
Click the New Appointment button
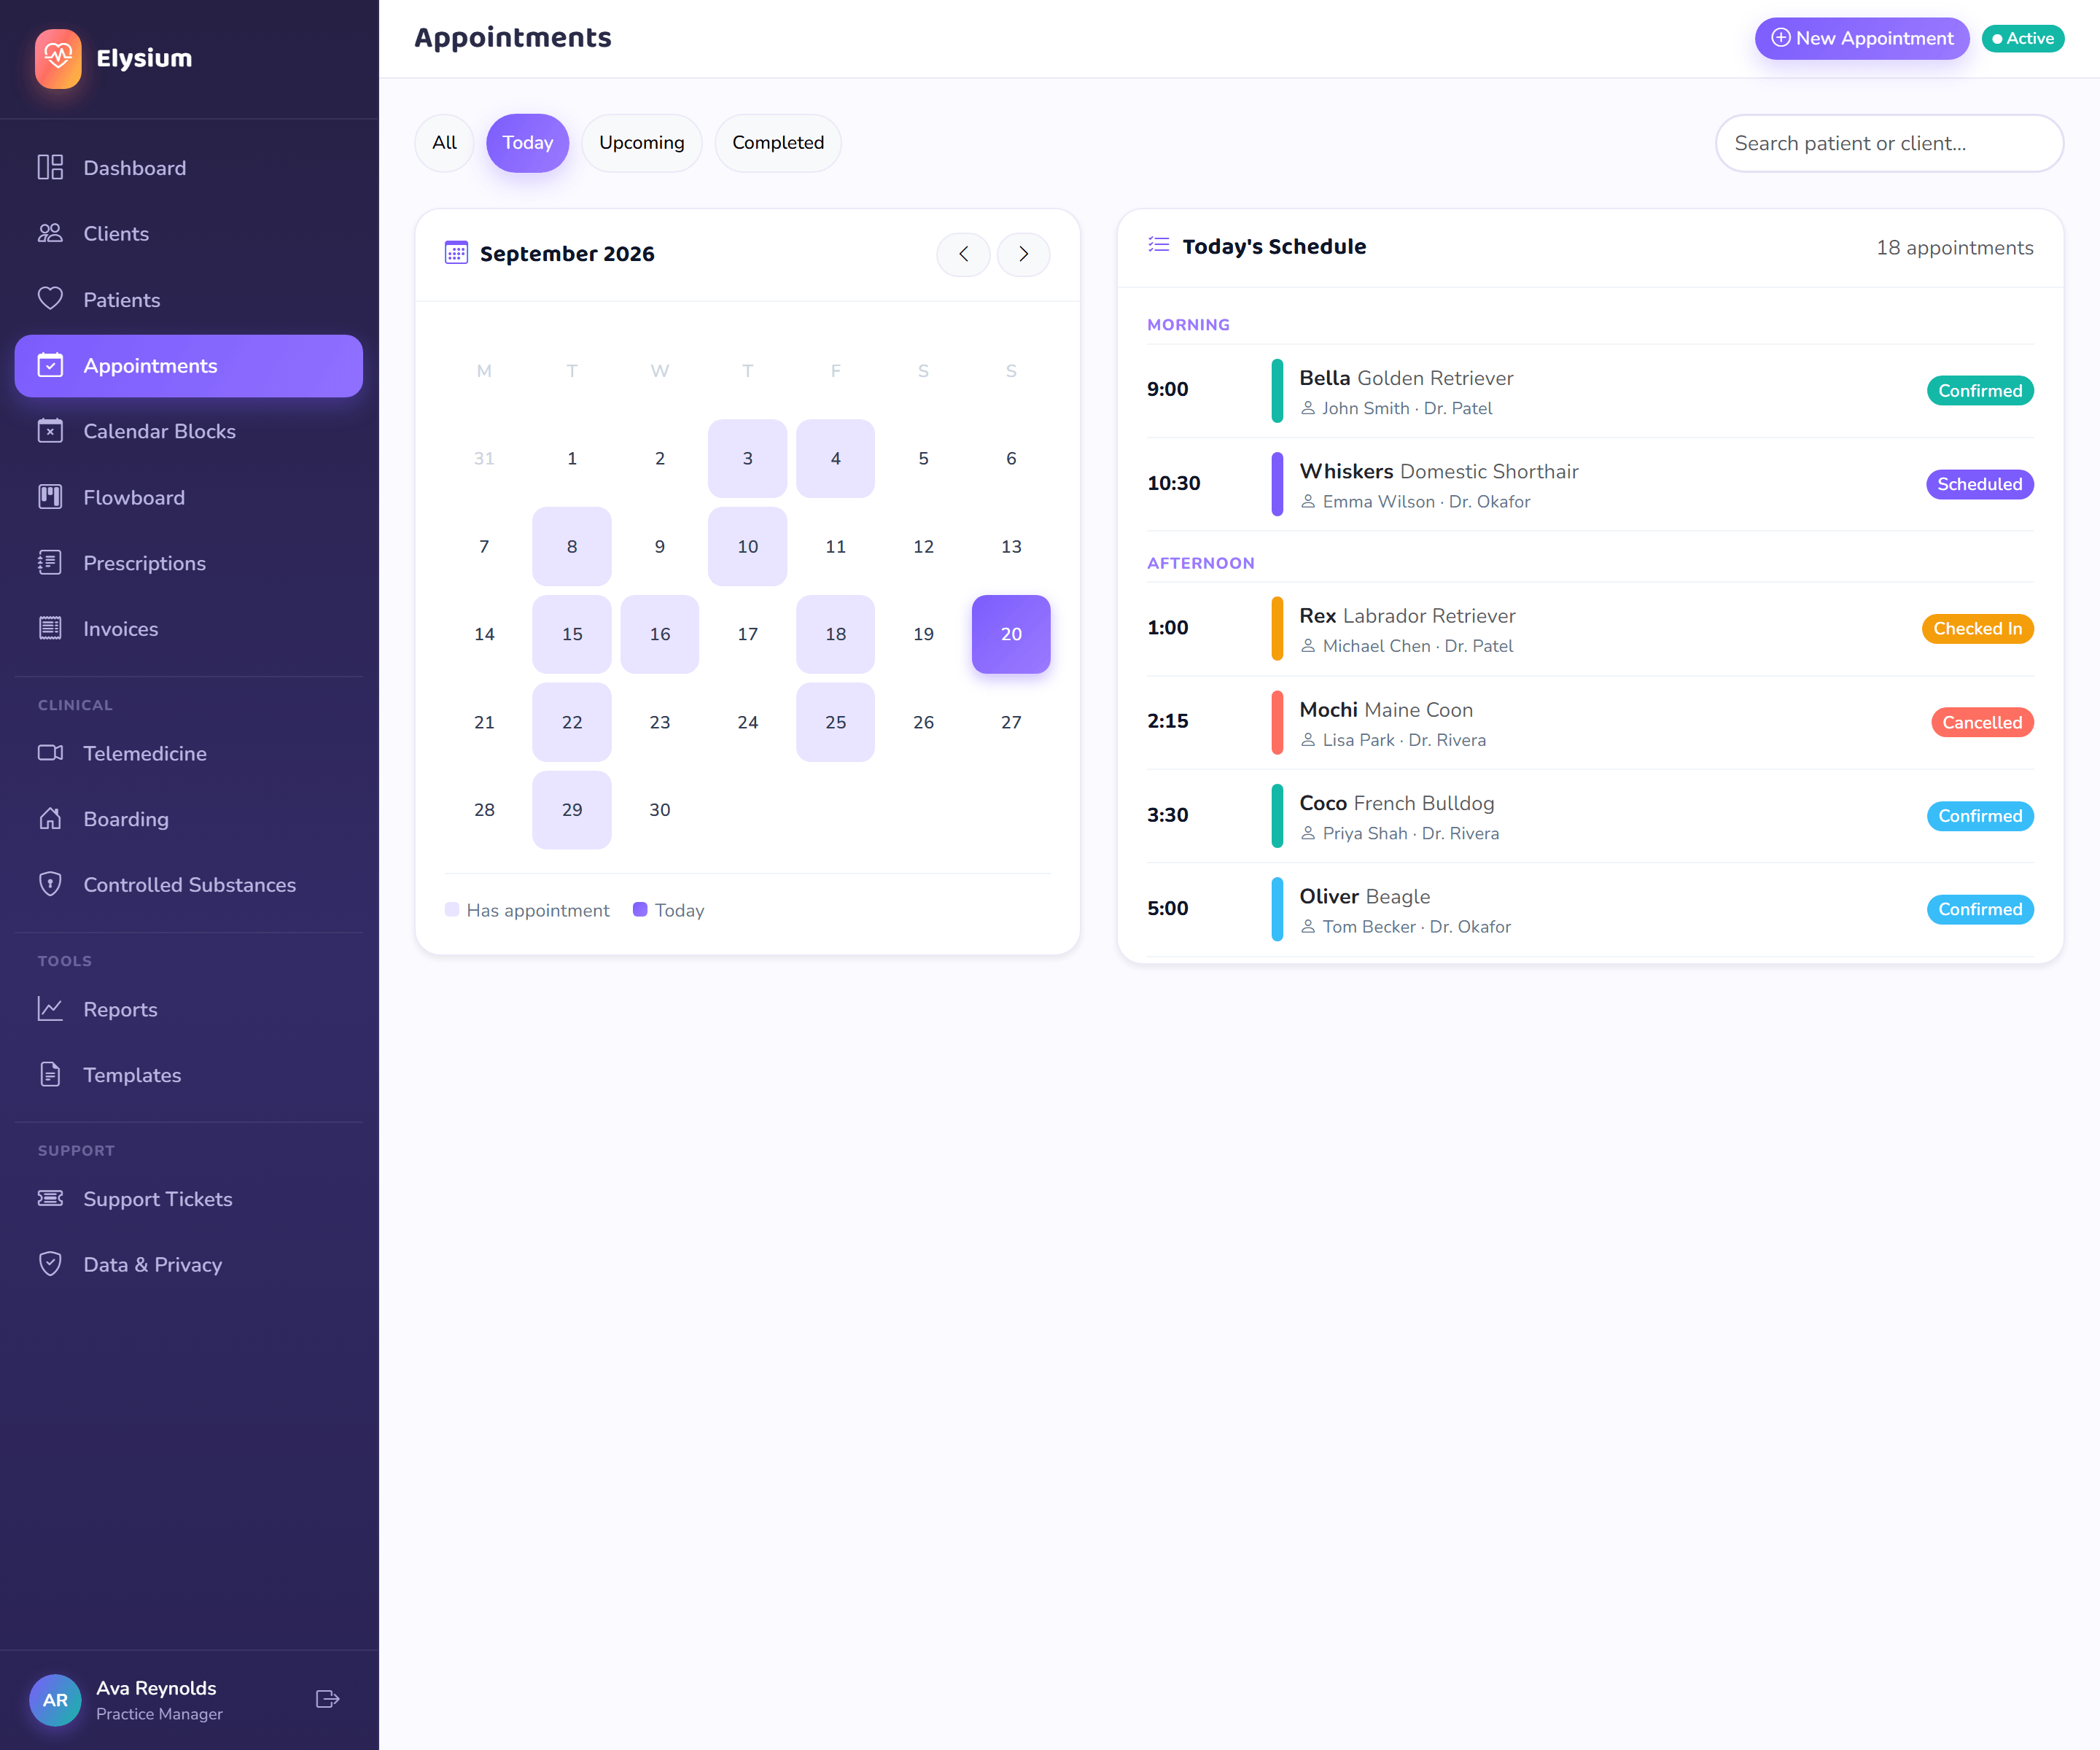tap(1862, 38)
